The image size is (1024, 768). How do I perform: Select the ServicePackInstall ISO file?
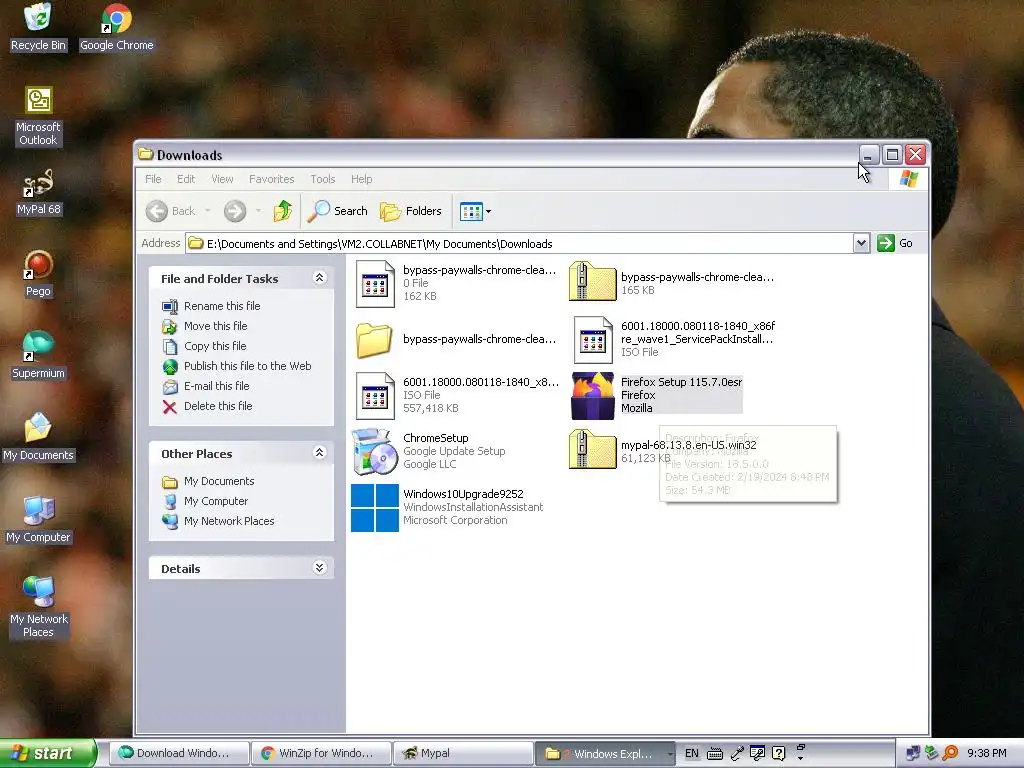(673, 339)
